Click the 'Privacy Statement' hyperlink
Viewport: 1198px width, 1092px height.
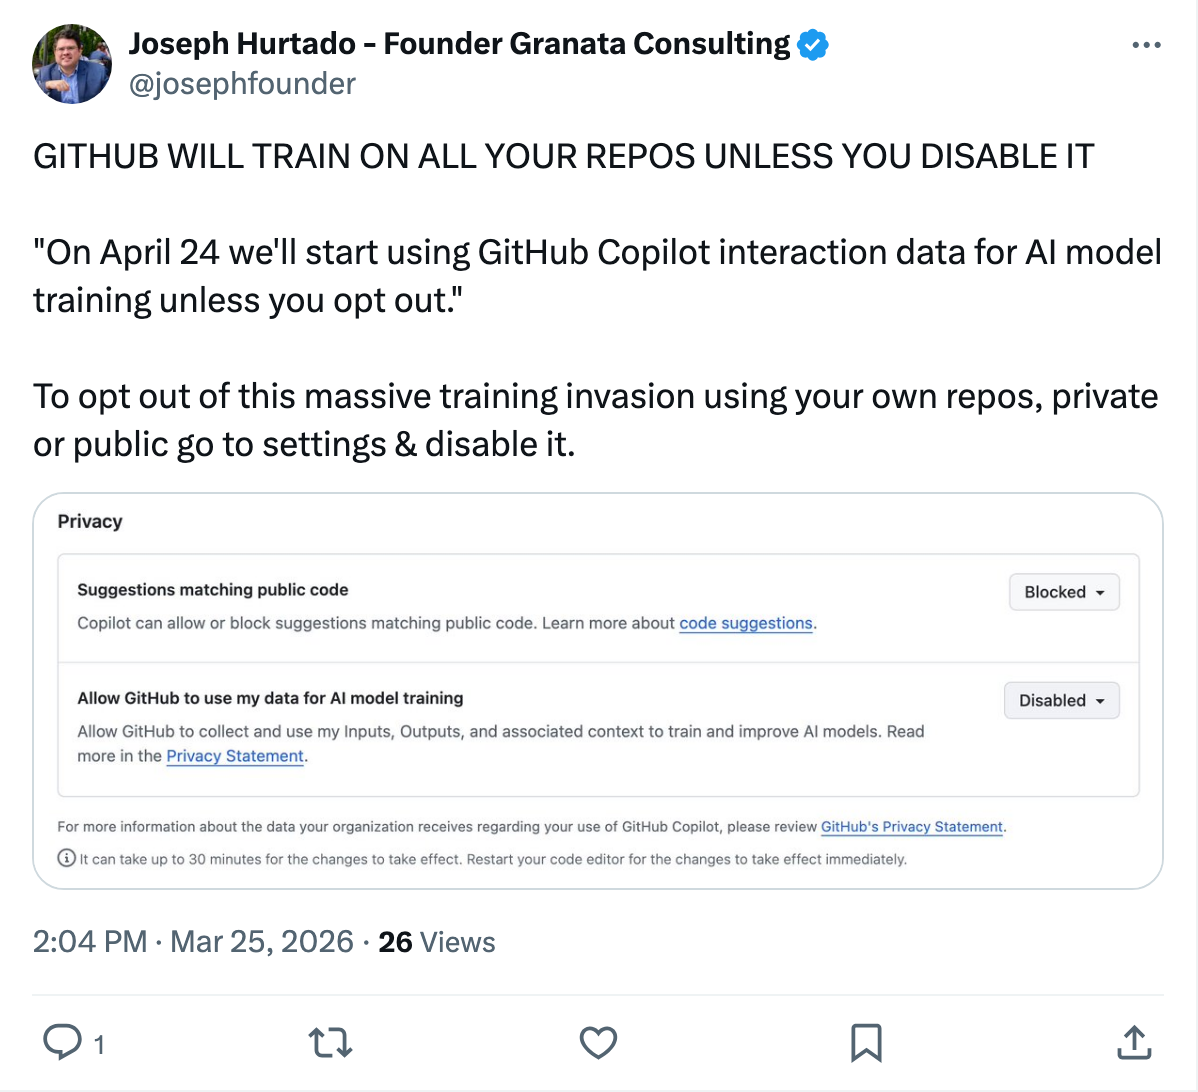pos(235,756)
